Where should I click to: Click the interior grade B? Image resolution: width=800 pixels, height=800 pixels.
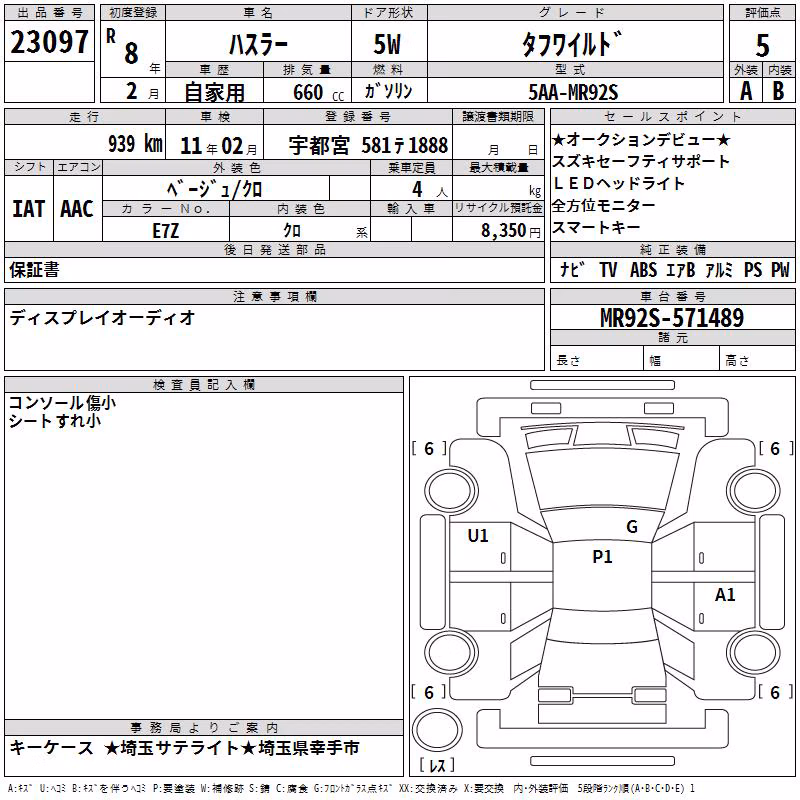click(778, 91)
